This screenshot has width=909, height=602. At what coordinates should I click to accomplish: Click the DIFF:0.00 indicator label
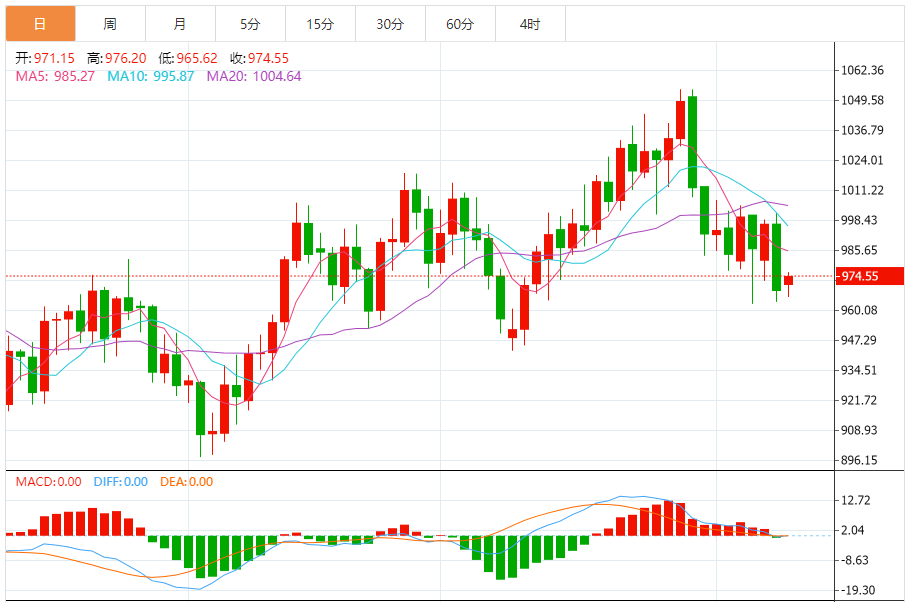coord(121,481)
